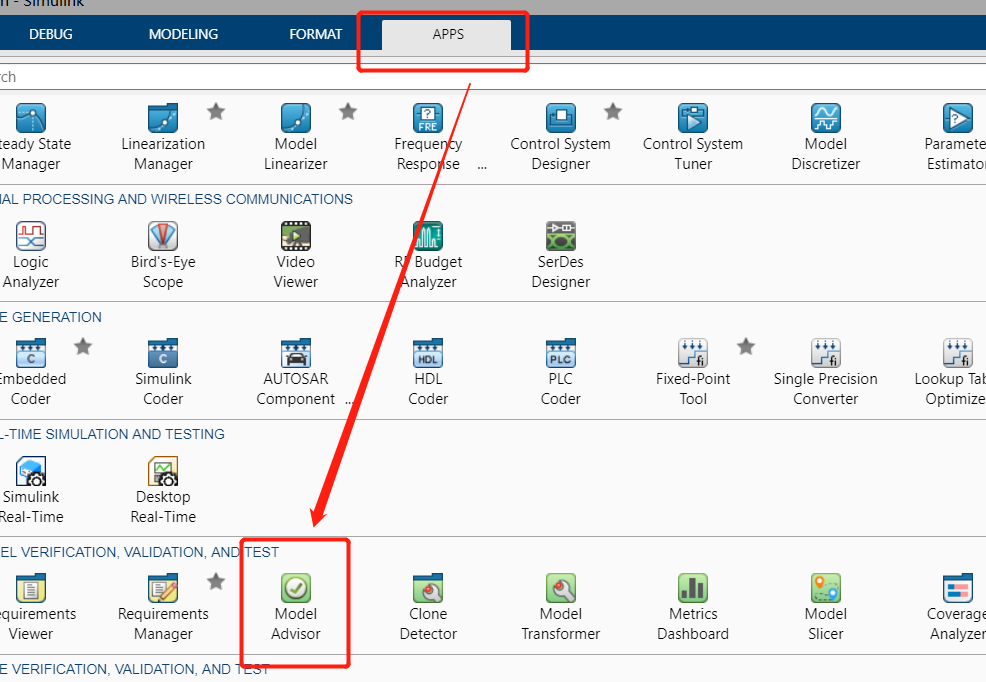Launch Requirements Manager
This screenshot has width=986, height=682.
pyautogui.click(x=163, y=607)
